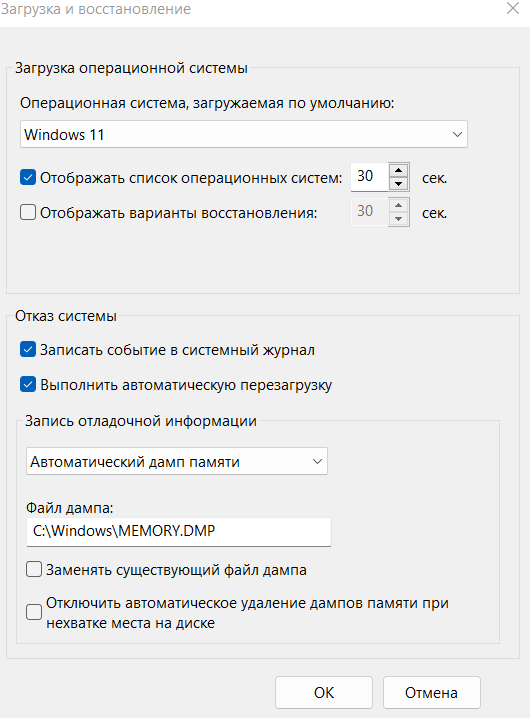Uncheck Записать событие в системный журнал
This screenshot has height=718, width=530.
28,349
